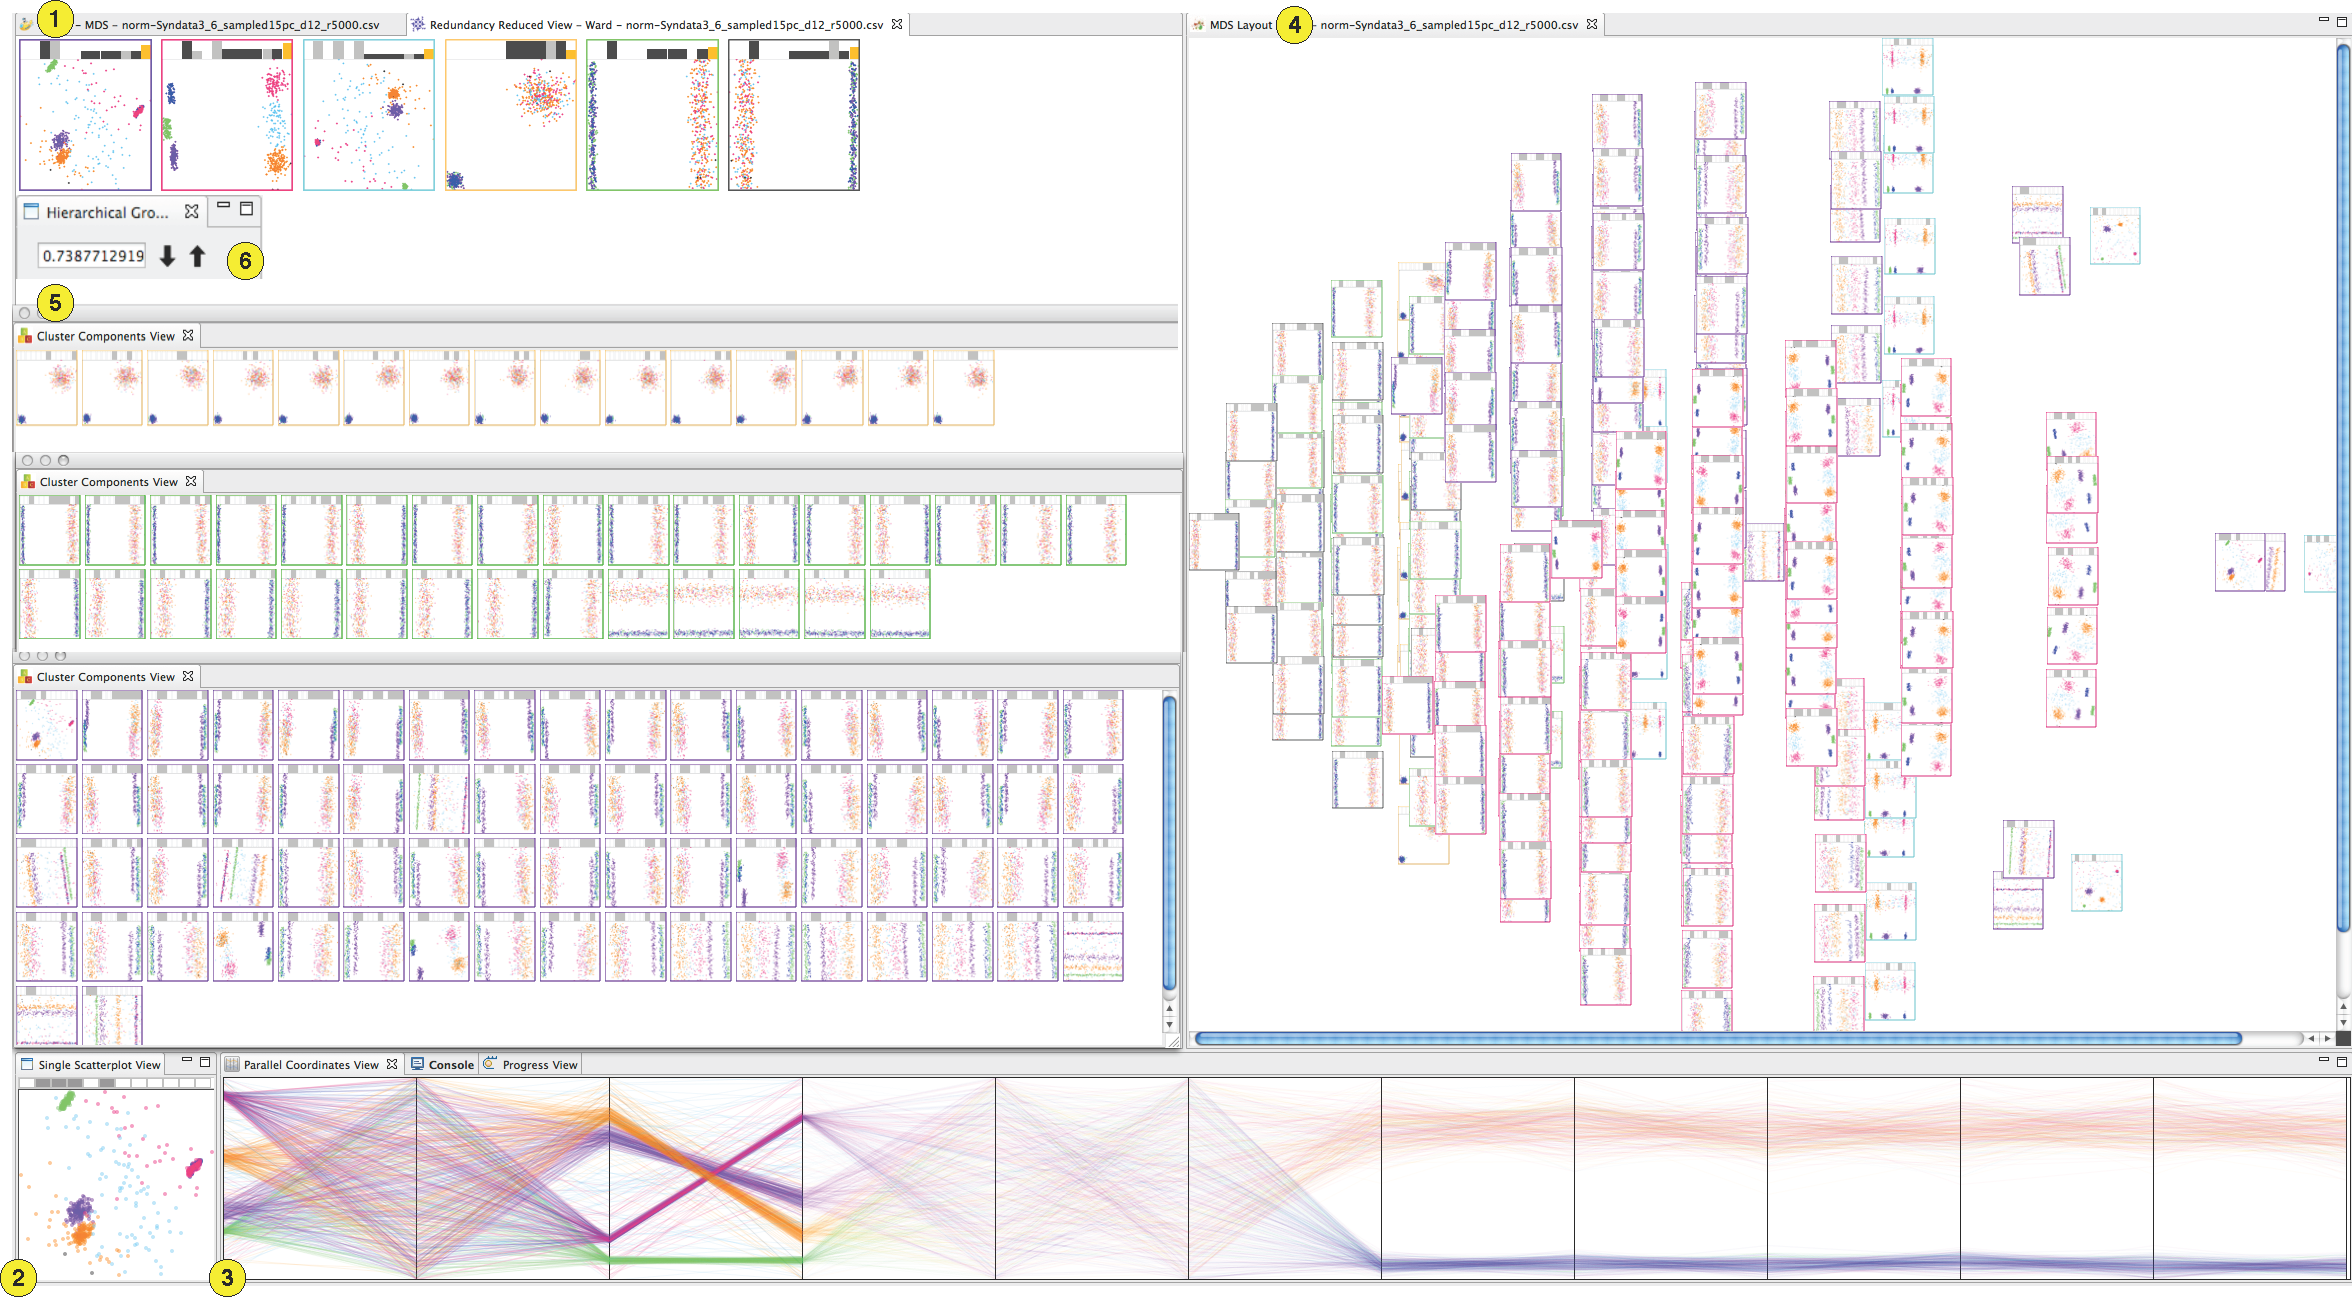
Task: Select the magenta-bordered scatterplot thumbnail at top
Action: pos(227,115)
